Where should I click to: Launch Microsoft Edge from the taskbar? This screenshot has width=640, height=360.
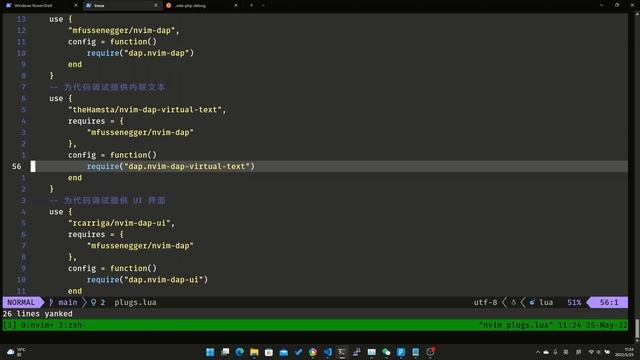240,352
